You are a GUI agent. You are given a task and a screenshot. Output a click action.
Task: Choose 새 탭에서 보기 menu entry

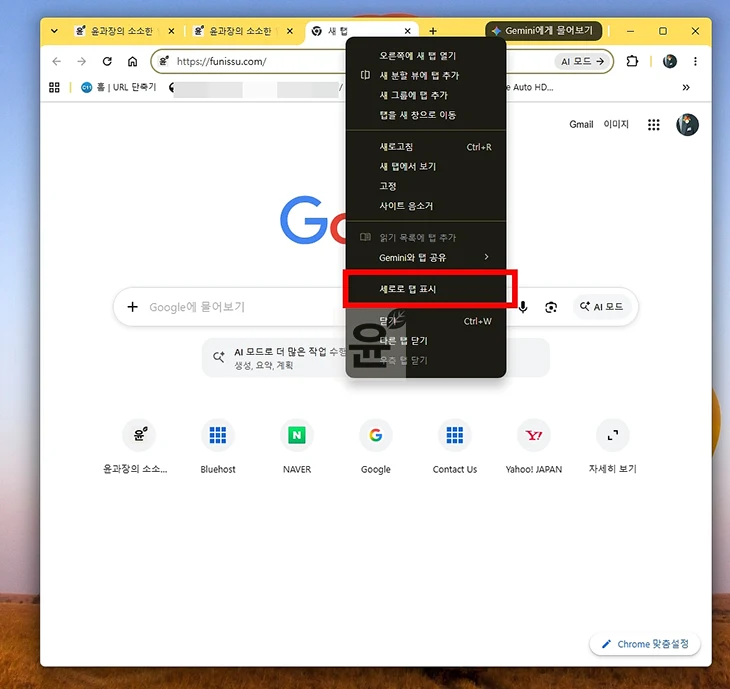(x=426, y=166)
